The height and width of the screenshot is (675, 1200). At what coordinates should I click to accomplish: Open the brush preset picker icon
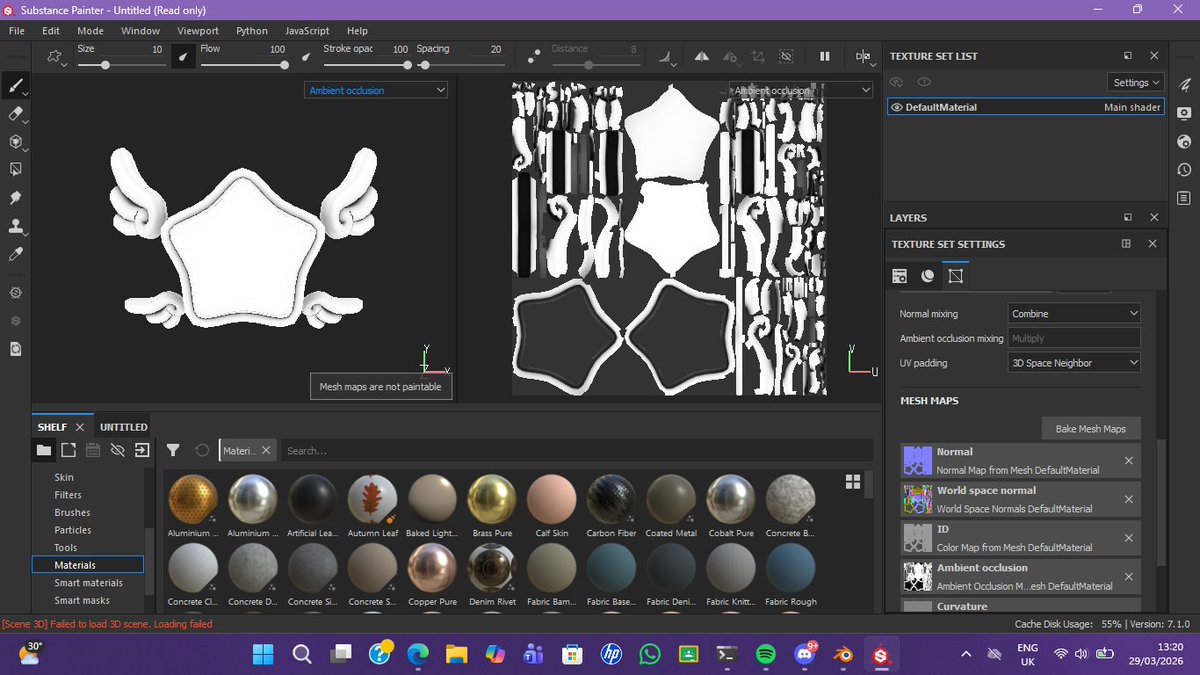[x=55, y=57]
